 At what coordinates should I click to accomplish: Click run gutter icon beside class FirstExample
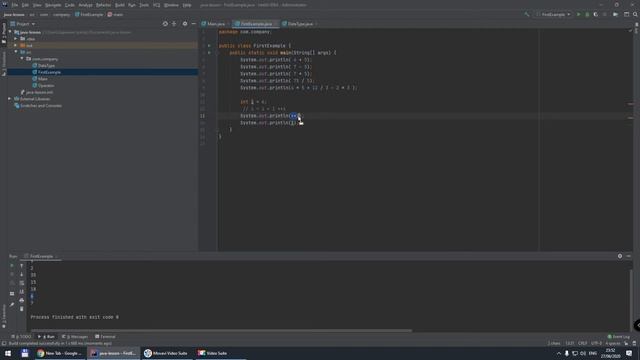coord(209,46)
